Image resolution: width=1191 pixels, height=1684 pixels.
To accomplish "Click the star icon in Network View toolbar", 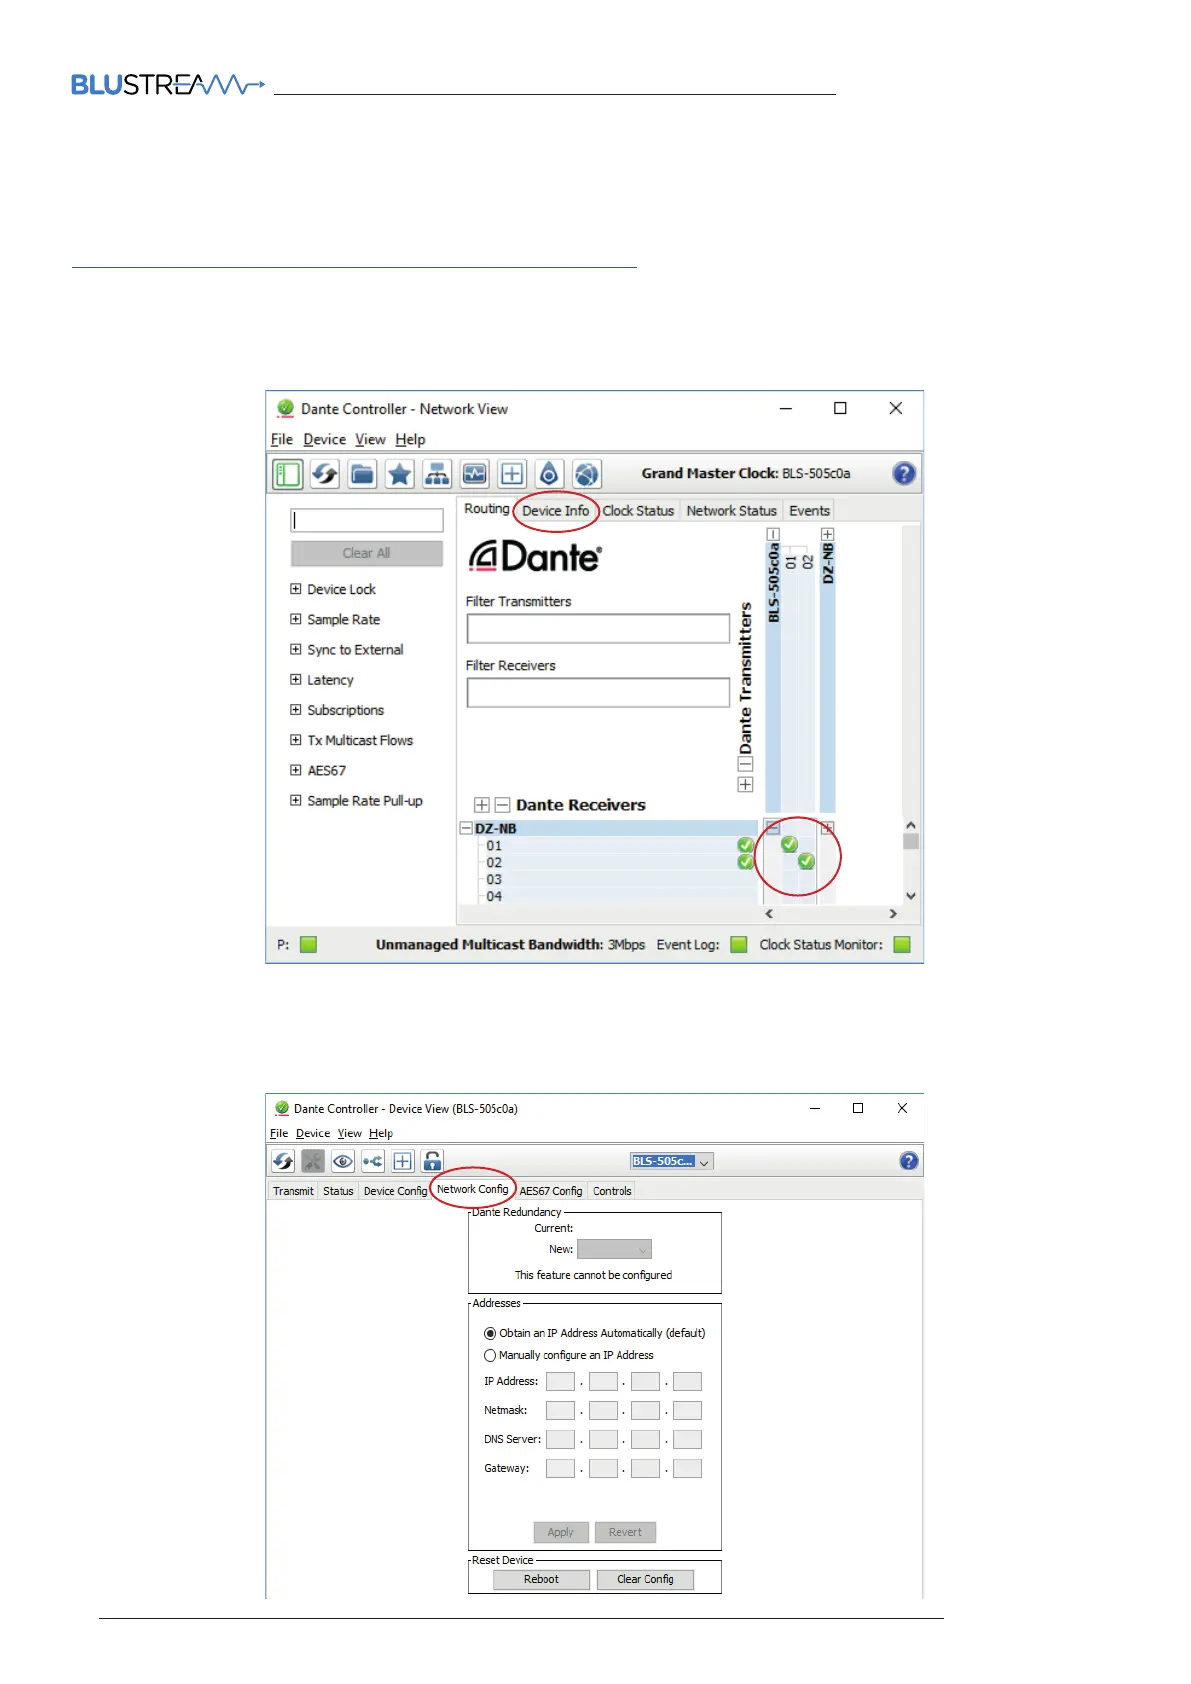I will pyautogui.click(x=399, y=474).
